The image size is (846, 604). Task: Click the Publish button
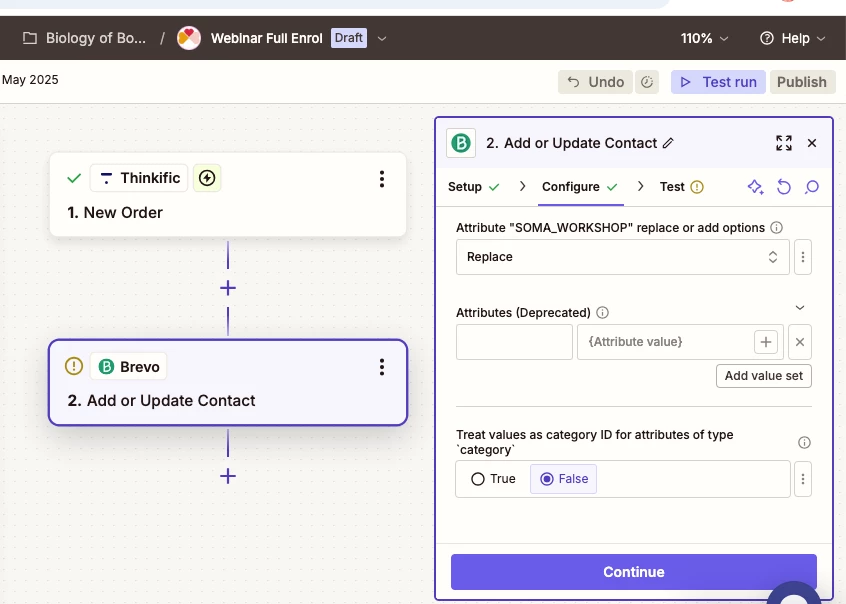click(x=802, y=82)
